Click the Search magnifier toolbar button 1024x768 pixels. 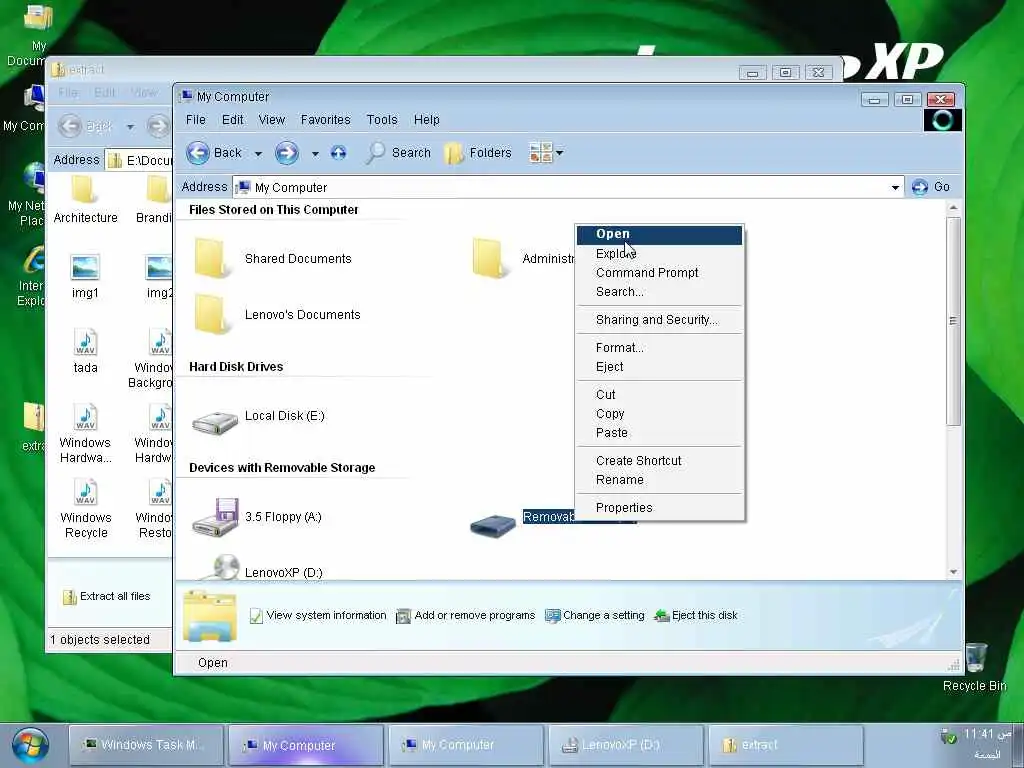(399, 153)
